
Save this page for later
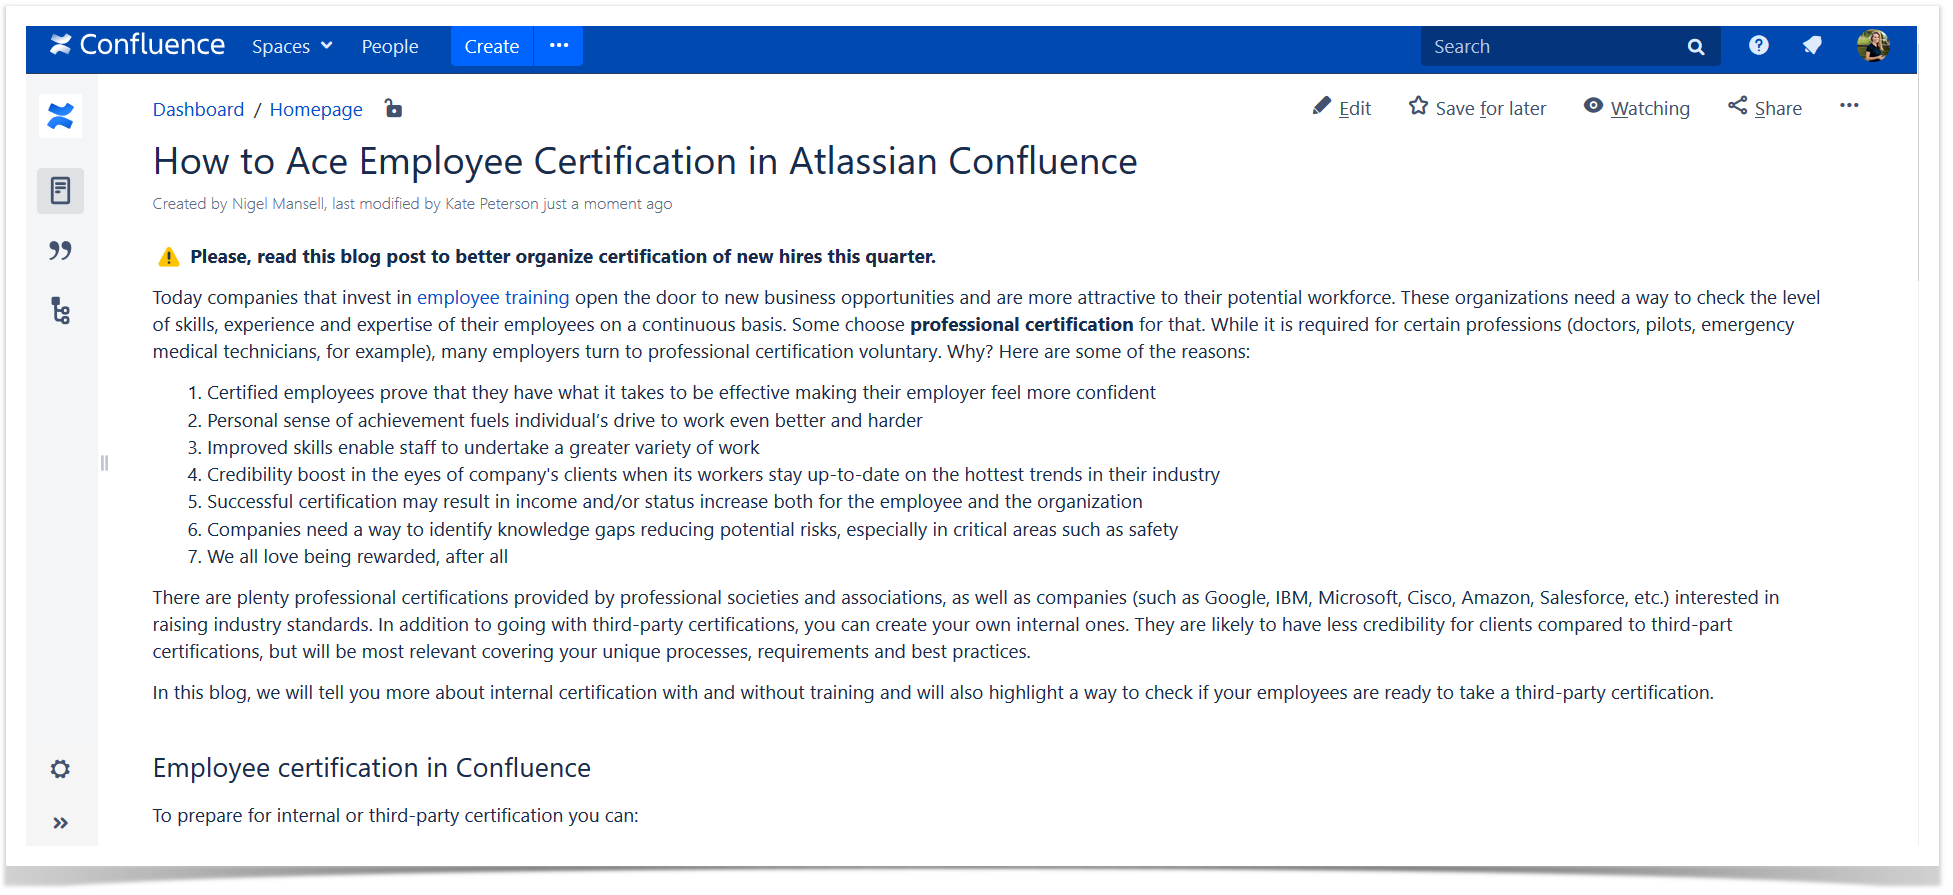[x=1477, y=108]
